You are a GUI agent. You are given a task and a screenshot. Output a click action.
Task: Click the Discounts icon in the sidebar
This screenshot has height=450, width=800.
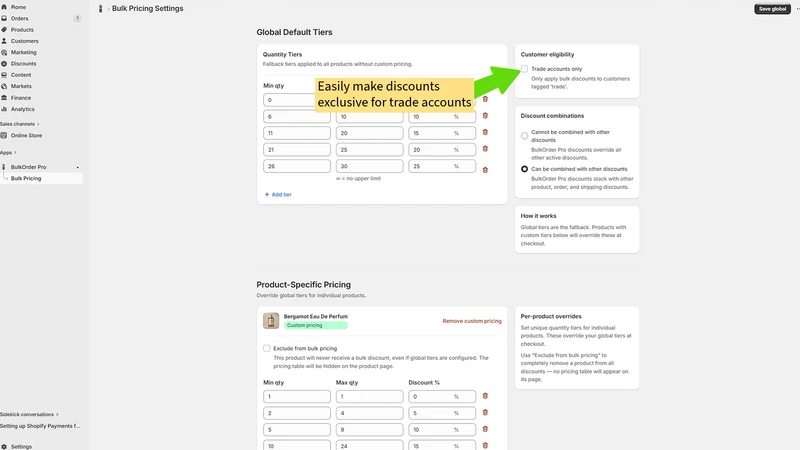pyautogui.click(x=4, y=64)
